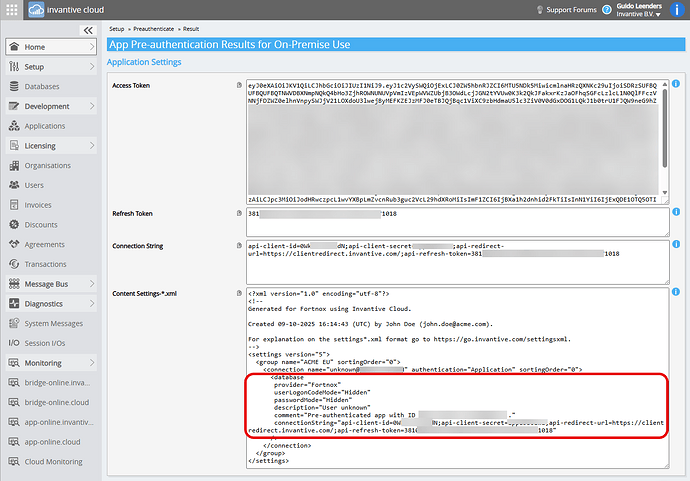Screen dimensions: 690x481
Task: Expand the Monitoring sidebar section
Action: click(92, 363)
